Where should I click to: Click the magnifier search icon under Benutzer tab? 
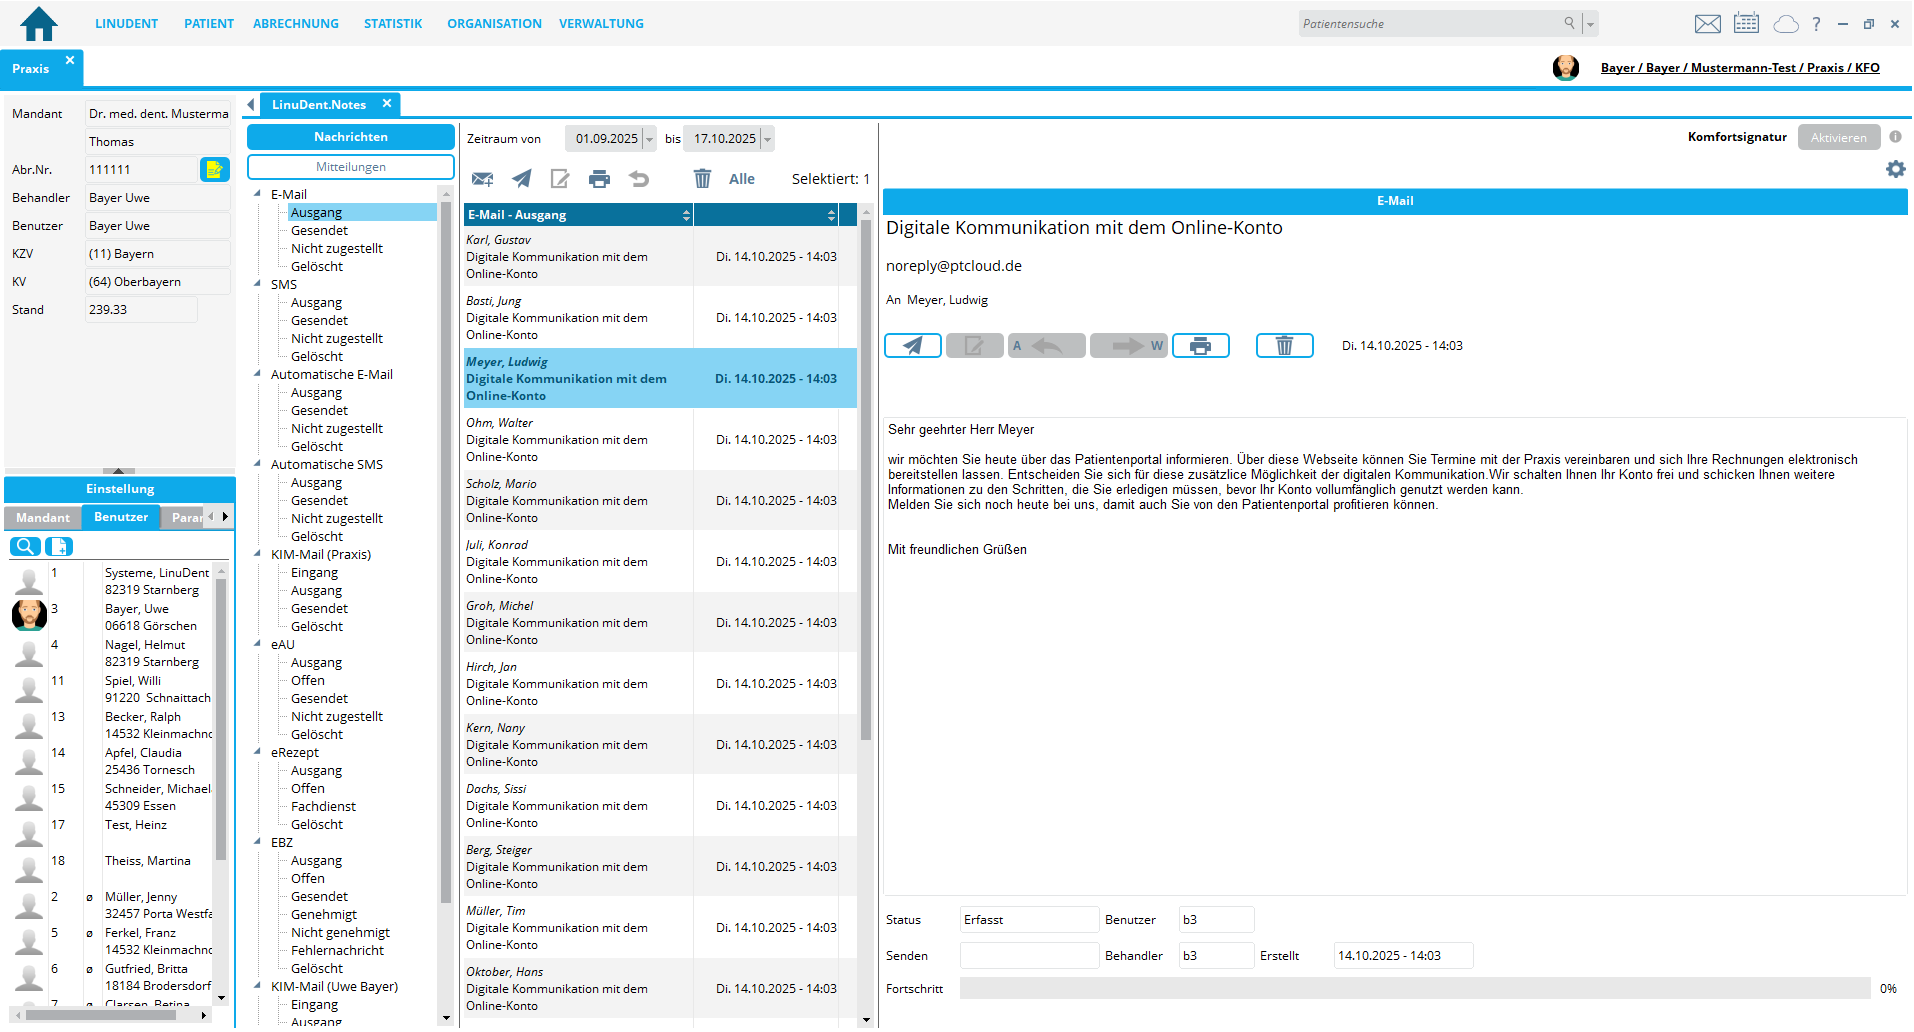25,547
